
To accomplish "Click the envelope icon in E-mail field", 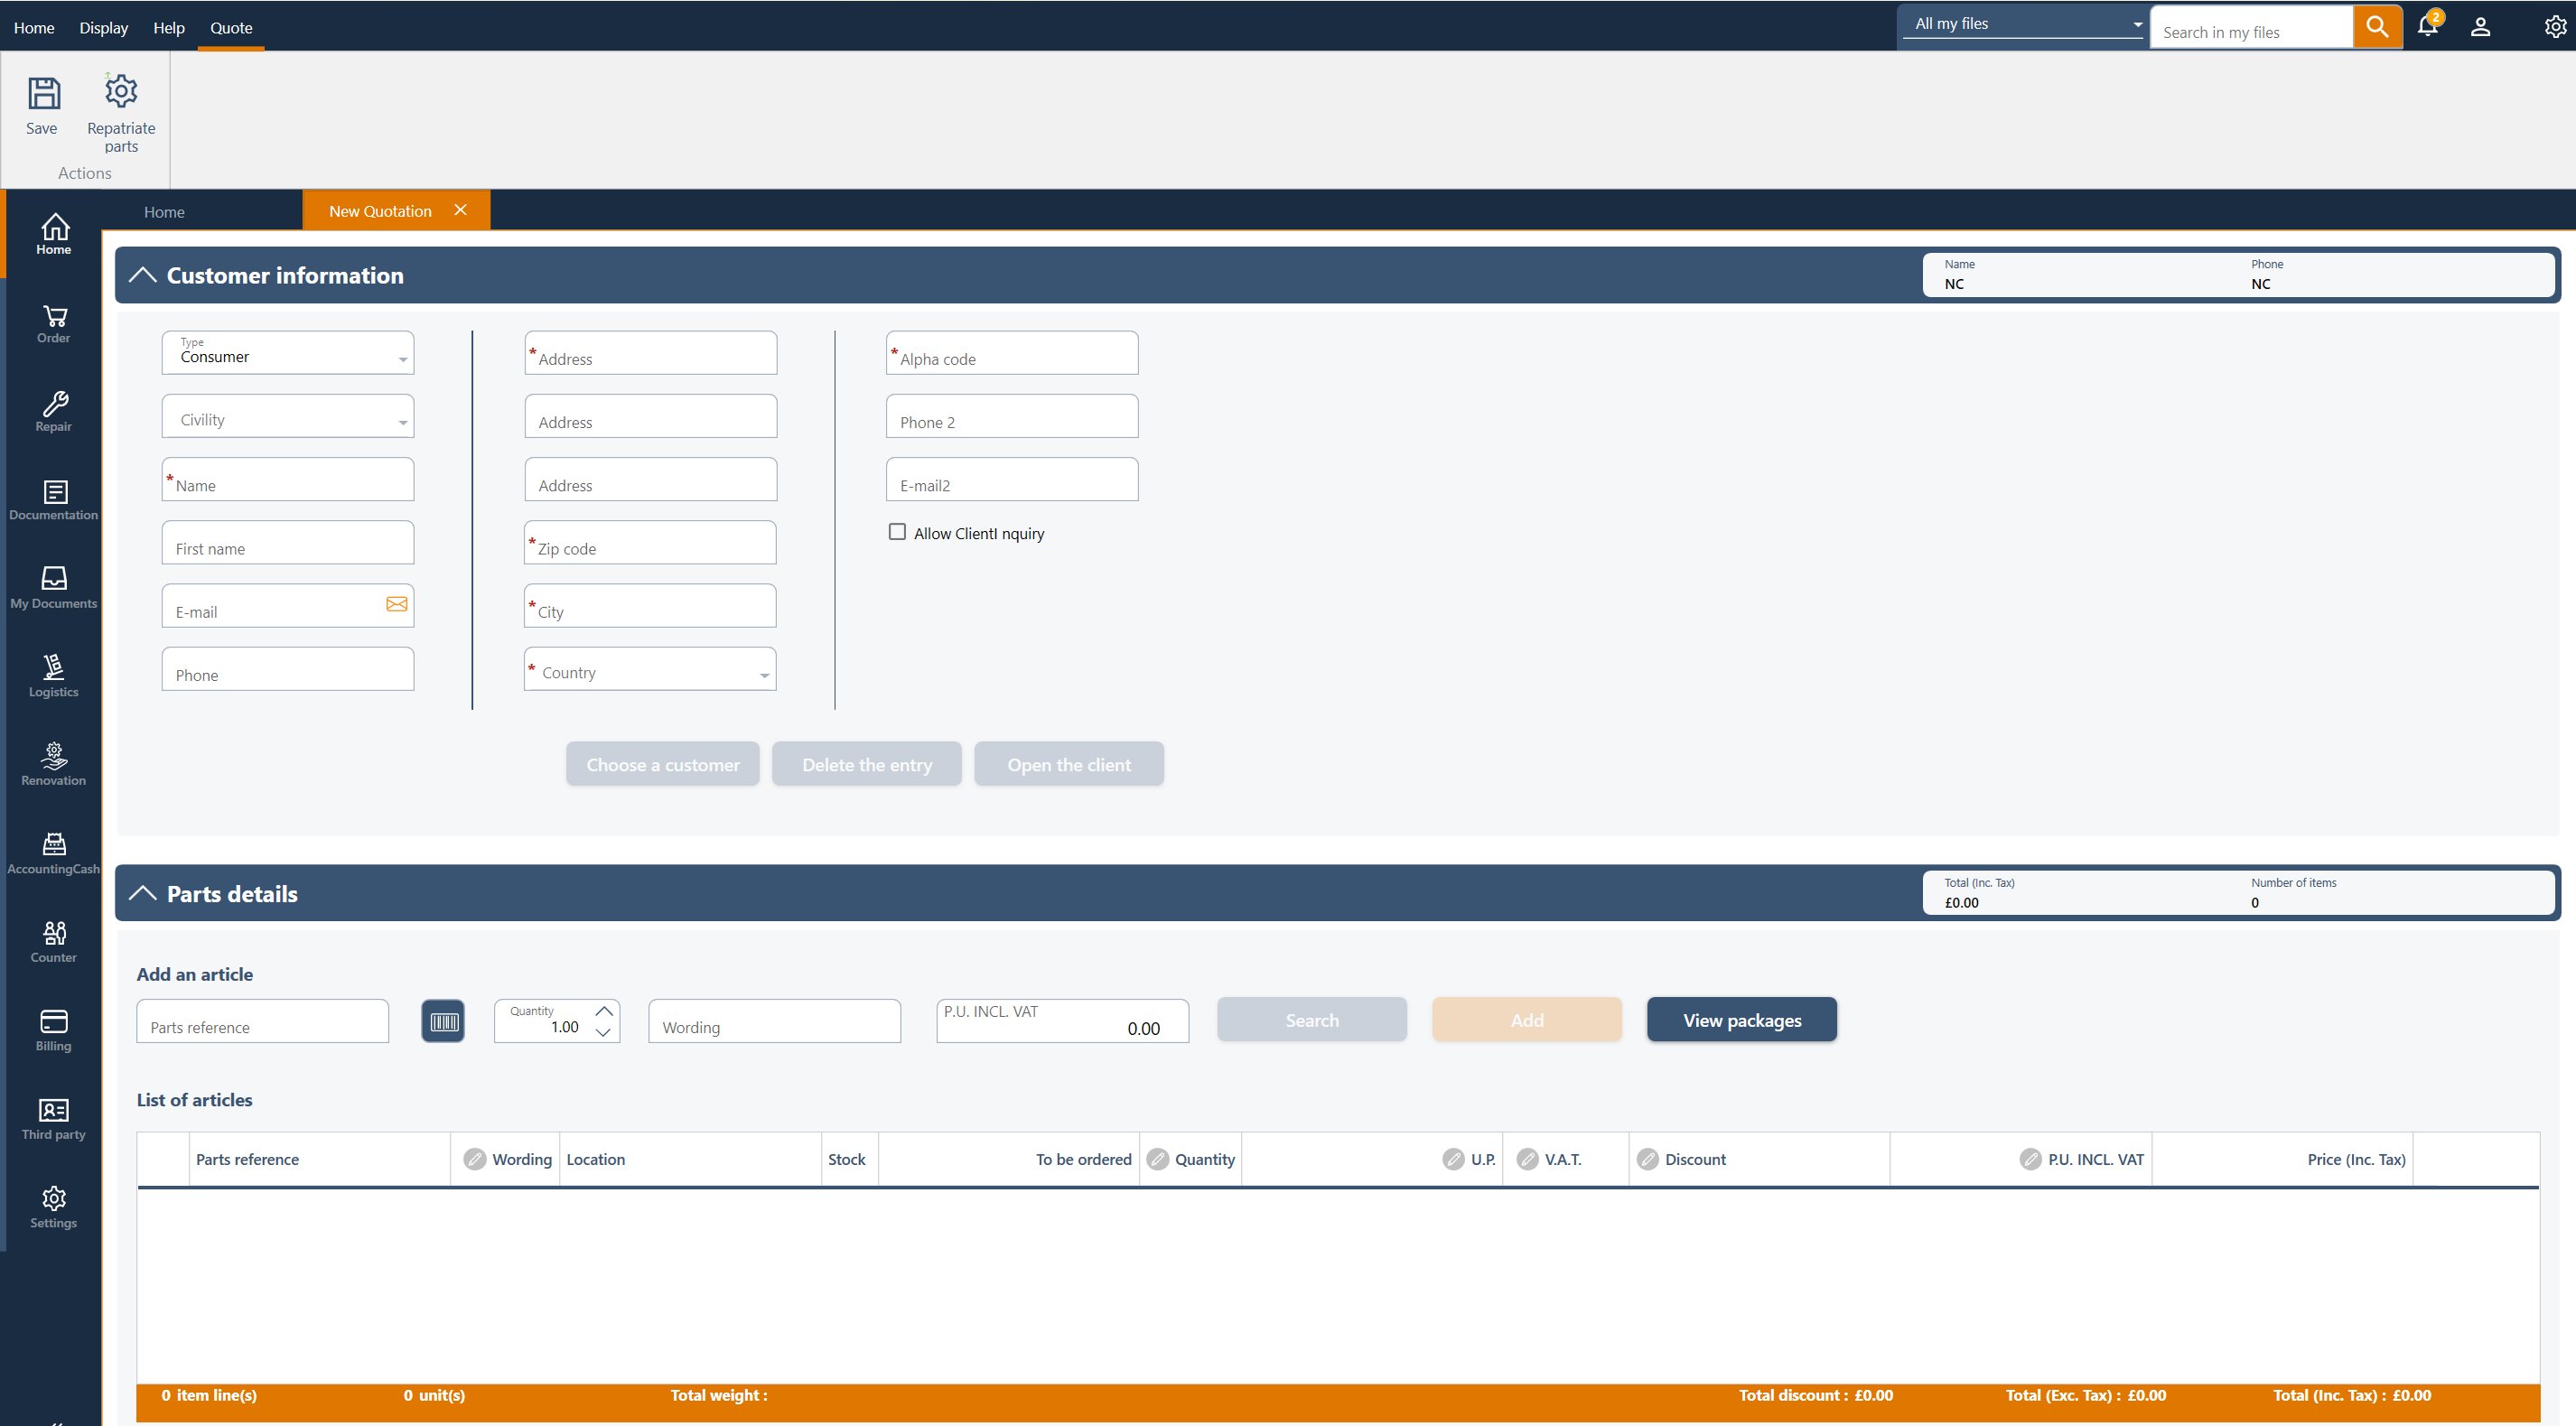I will coord(397,604).
